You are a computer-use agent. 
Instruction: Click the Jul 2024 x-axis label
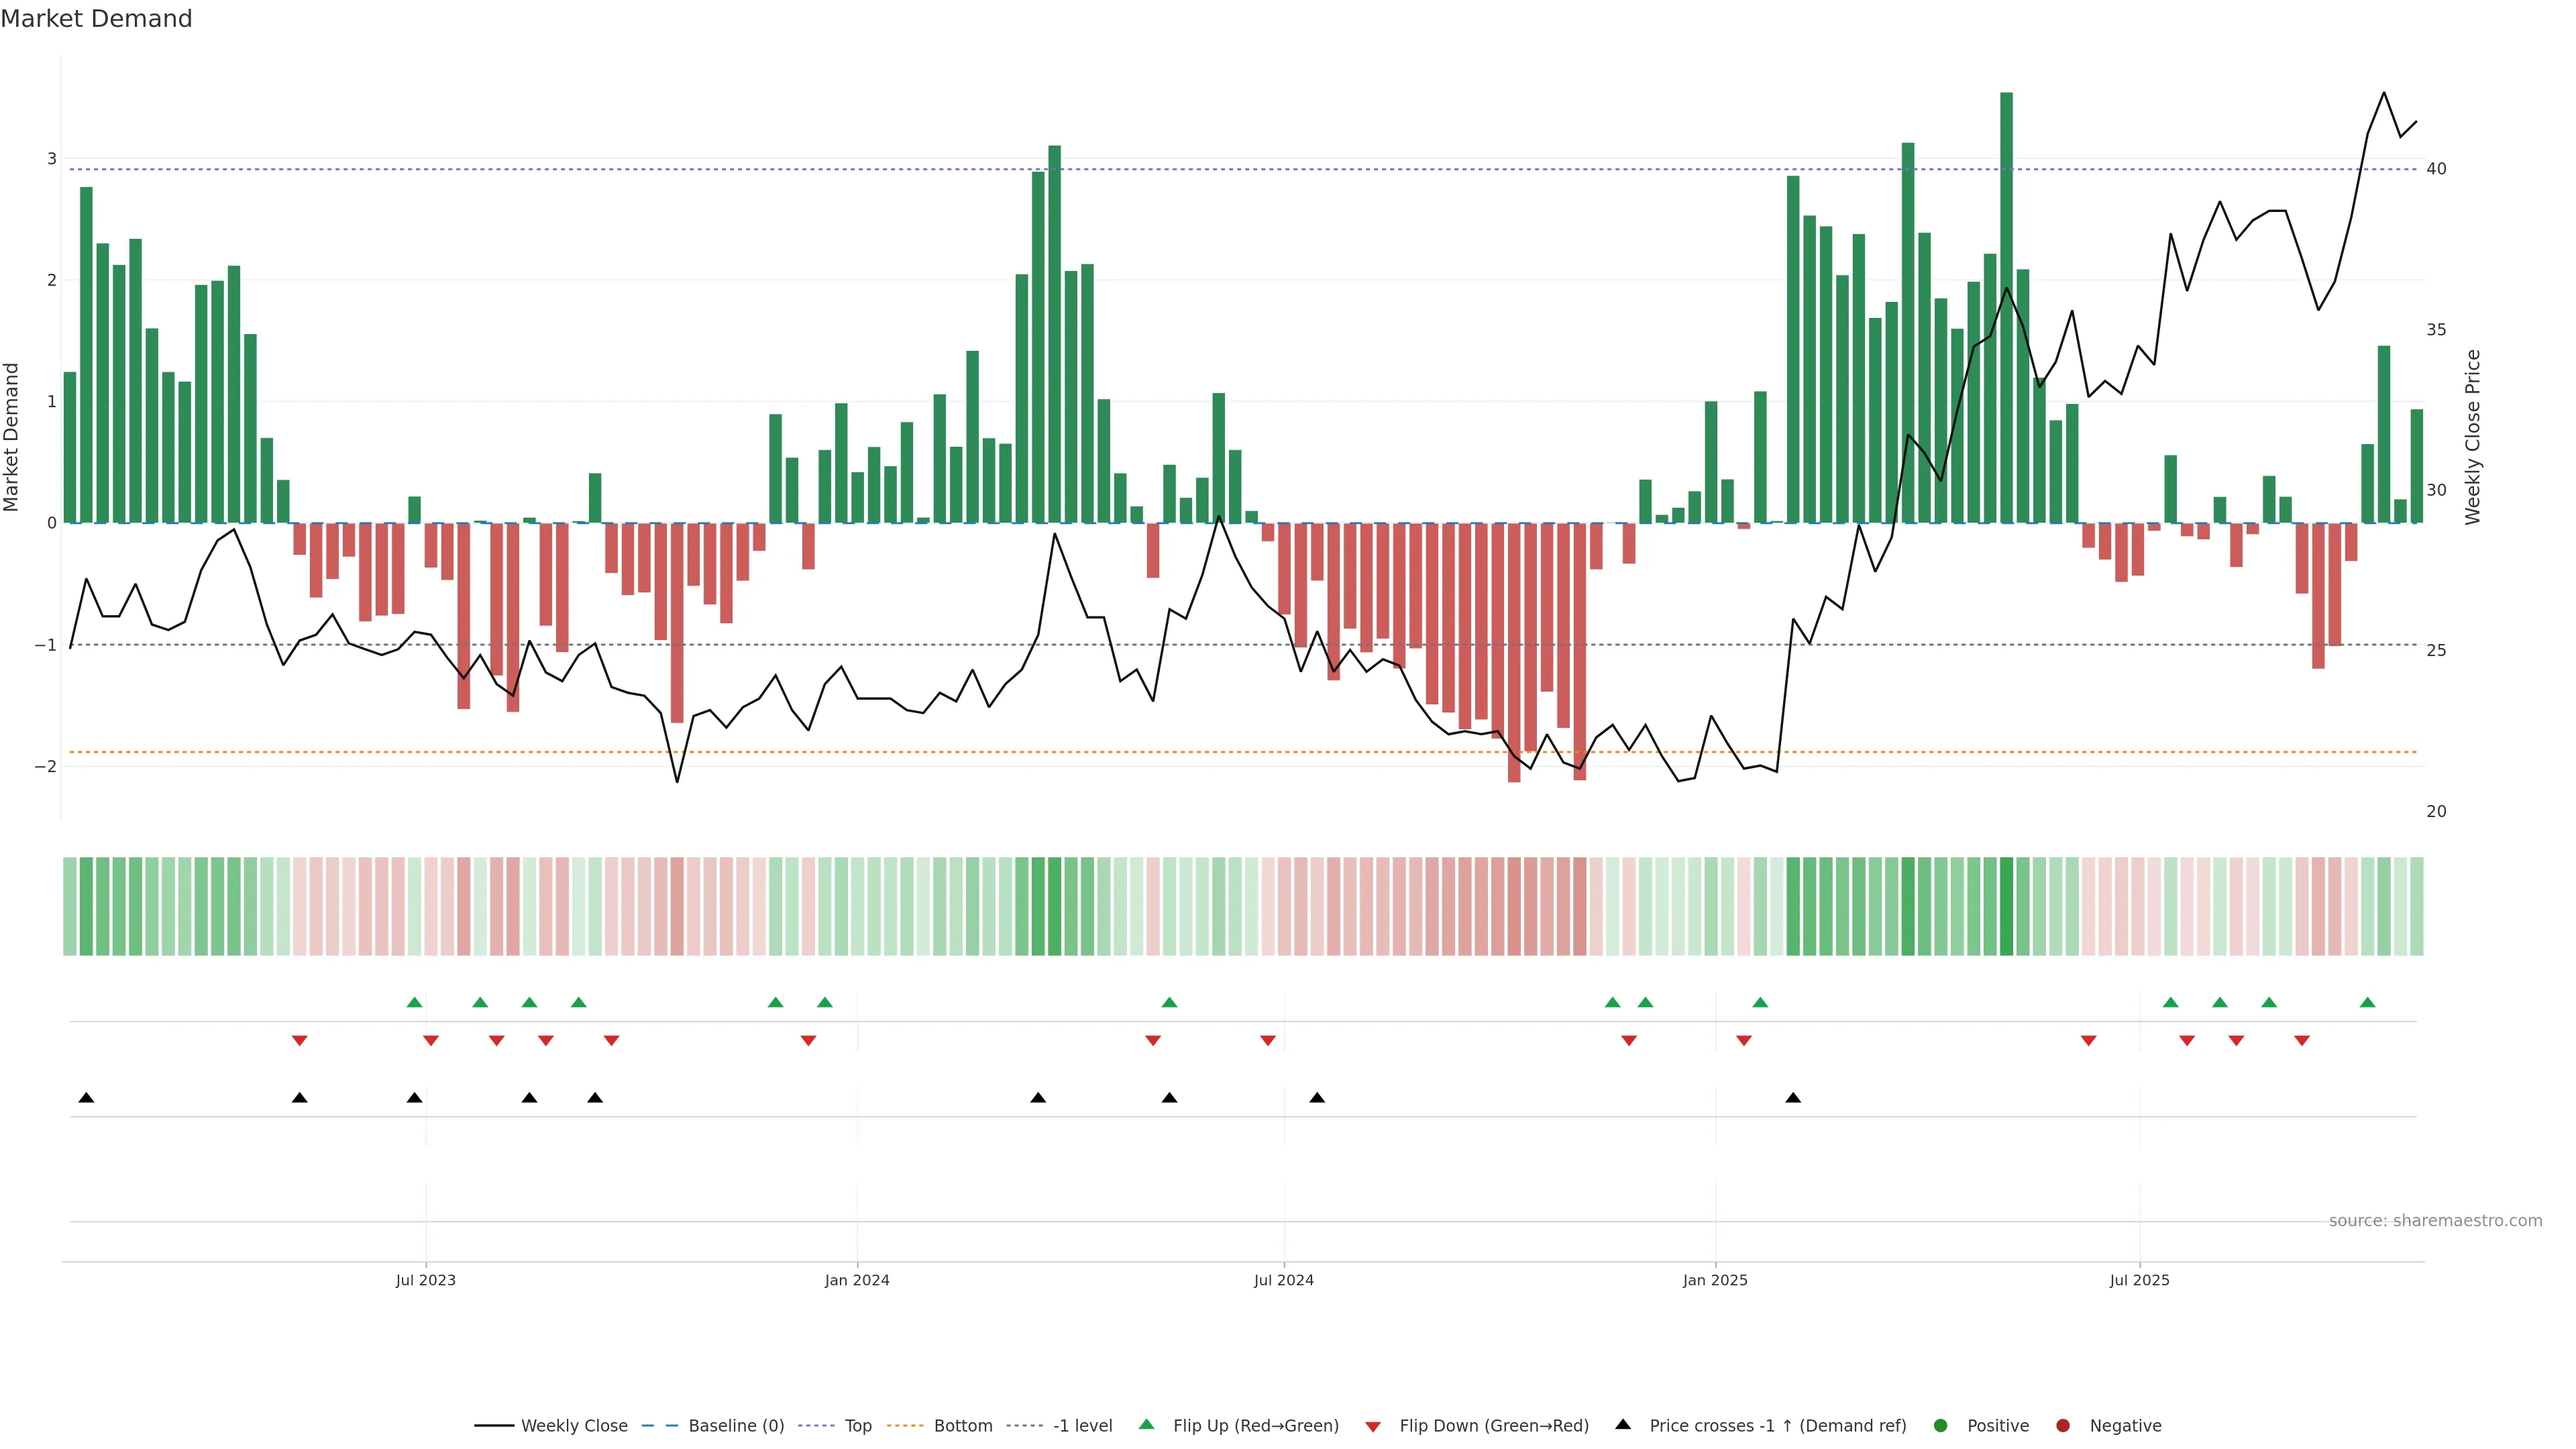1284,1280
